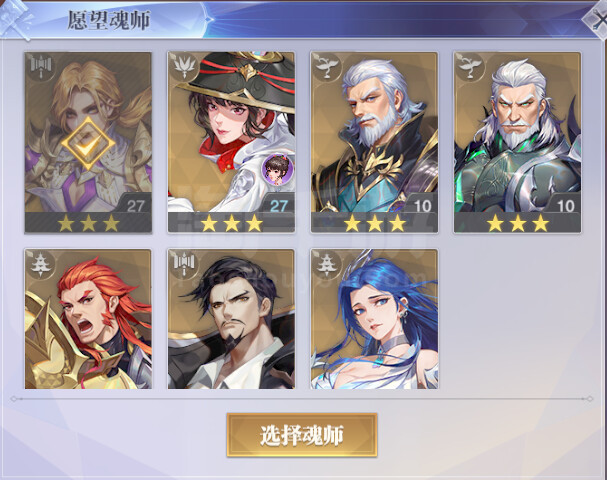Click the 选择魂师 confirm button
Screen dimensions: 607x480
302,435
